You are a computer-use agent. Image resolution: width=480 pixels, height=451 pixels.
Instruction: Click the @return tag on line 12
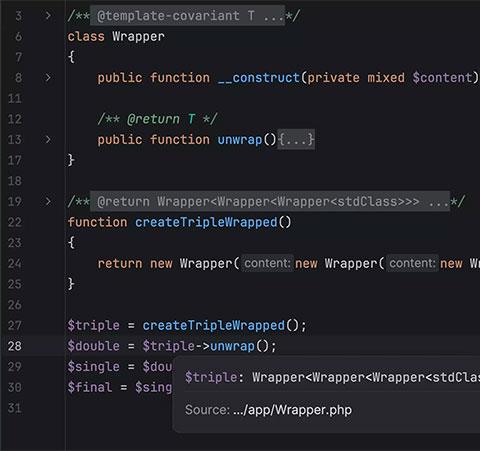[153, 119]
